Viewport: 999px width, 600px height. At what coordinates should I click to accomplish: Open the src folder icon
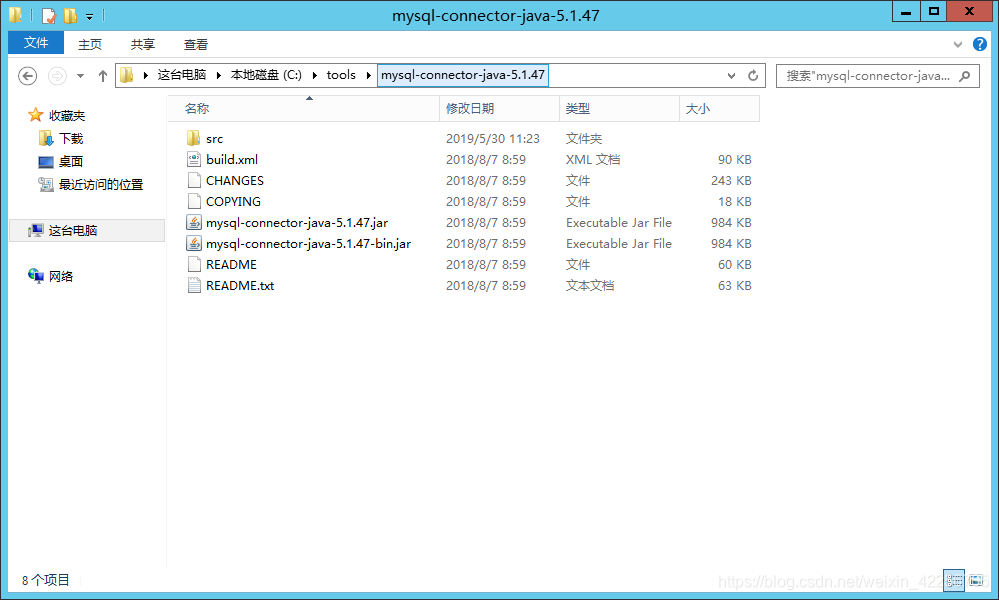tap(194, 138)
